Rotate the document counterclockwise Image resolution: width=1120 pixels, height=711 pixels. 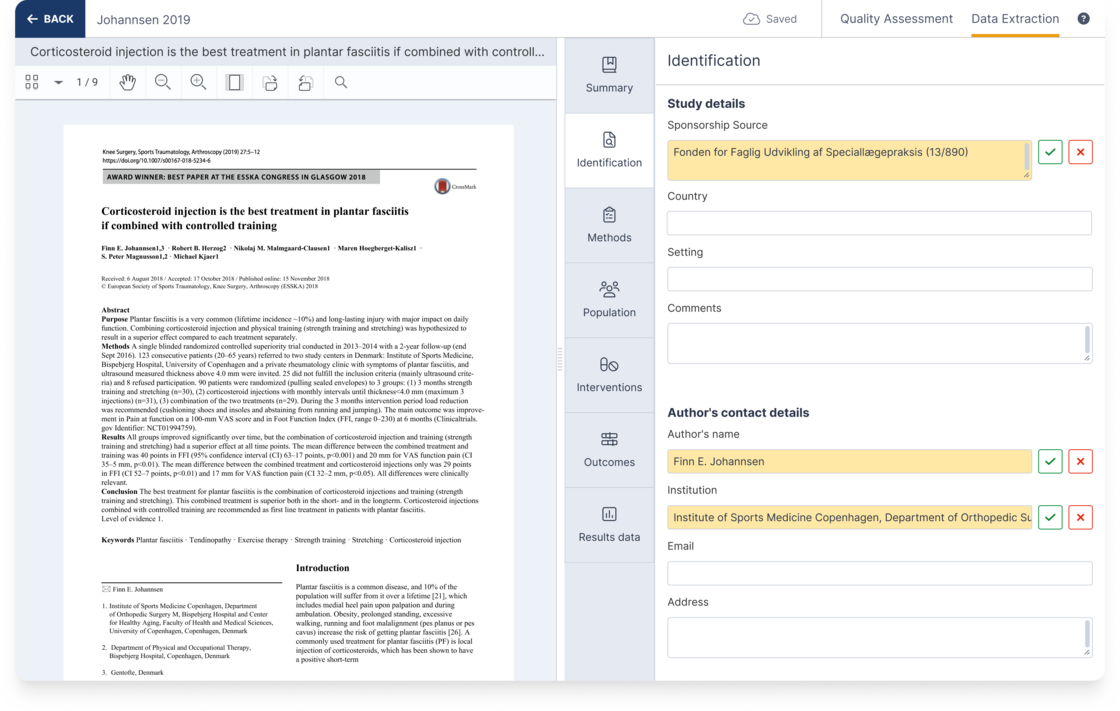pos(306,82)
